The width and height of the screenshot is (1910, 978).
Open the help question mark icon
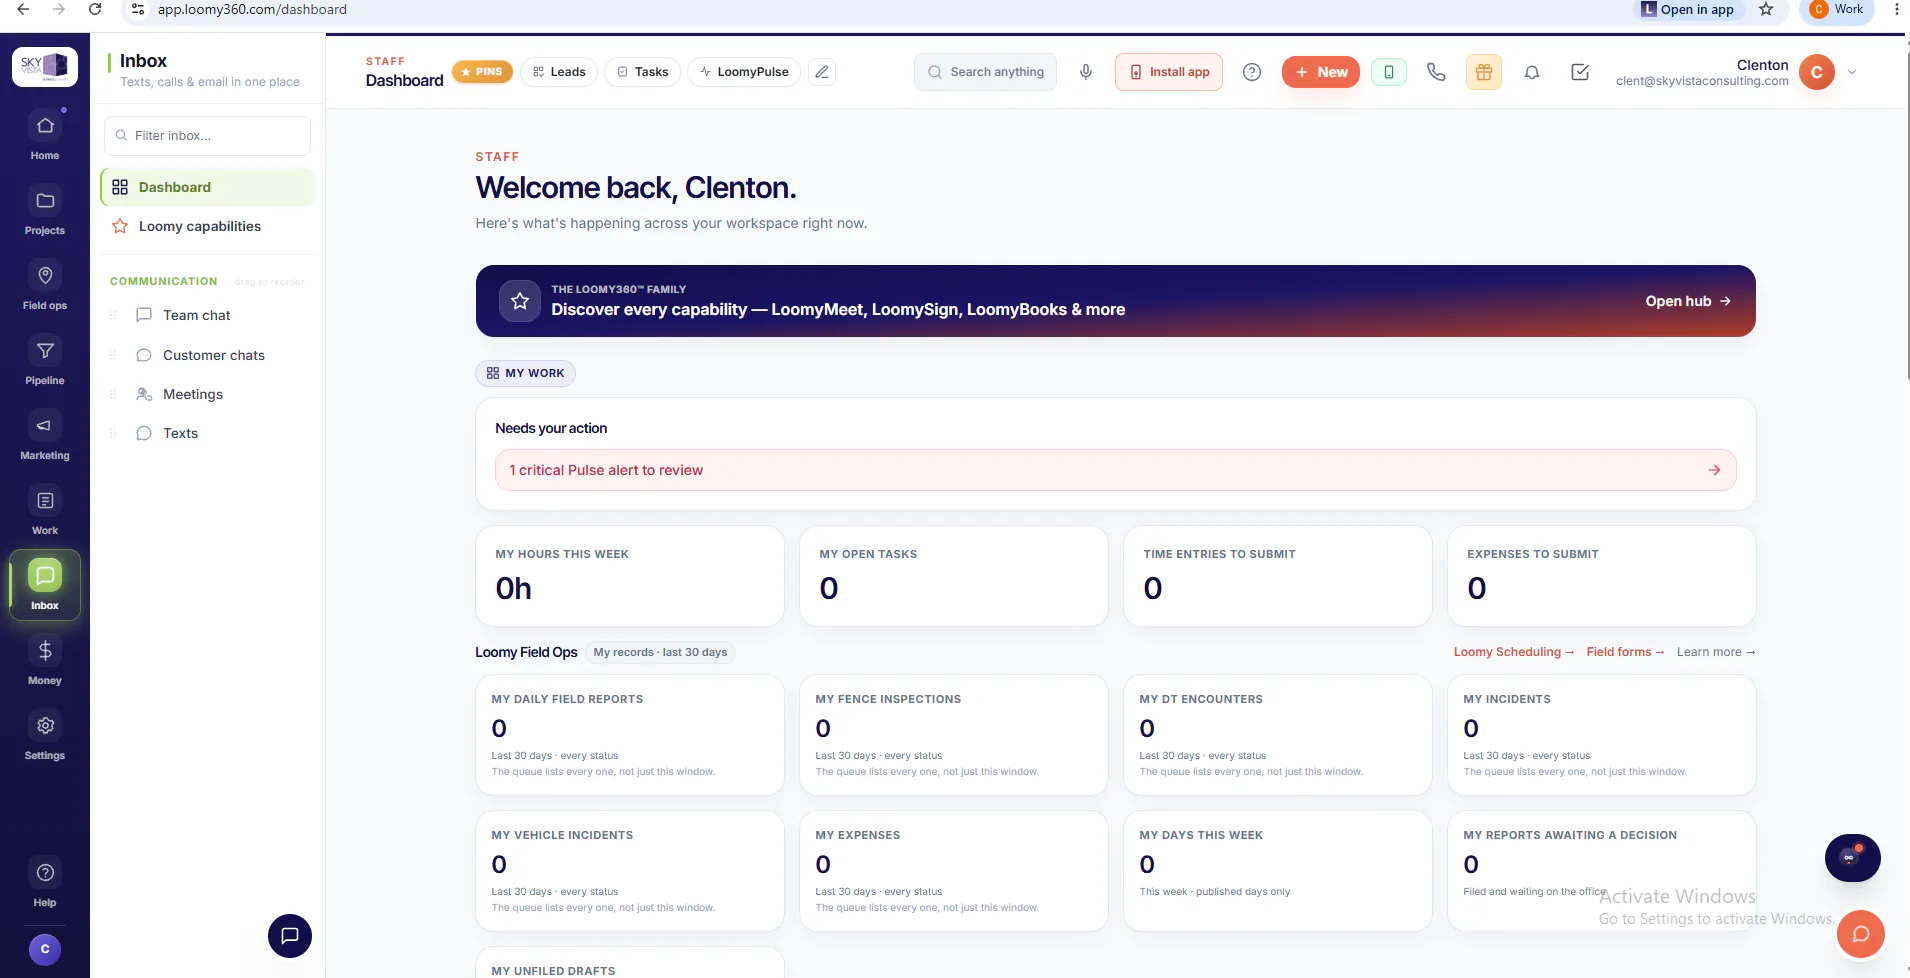pos(1252,72)
